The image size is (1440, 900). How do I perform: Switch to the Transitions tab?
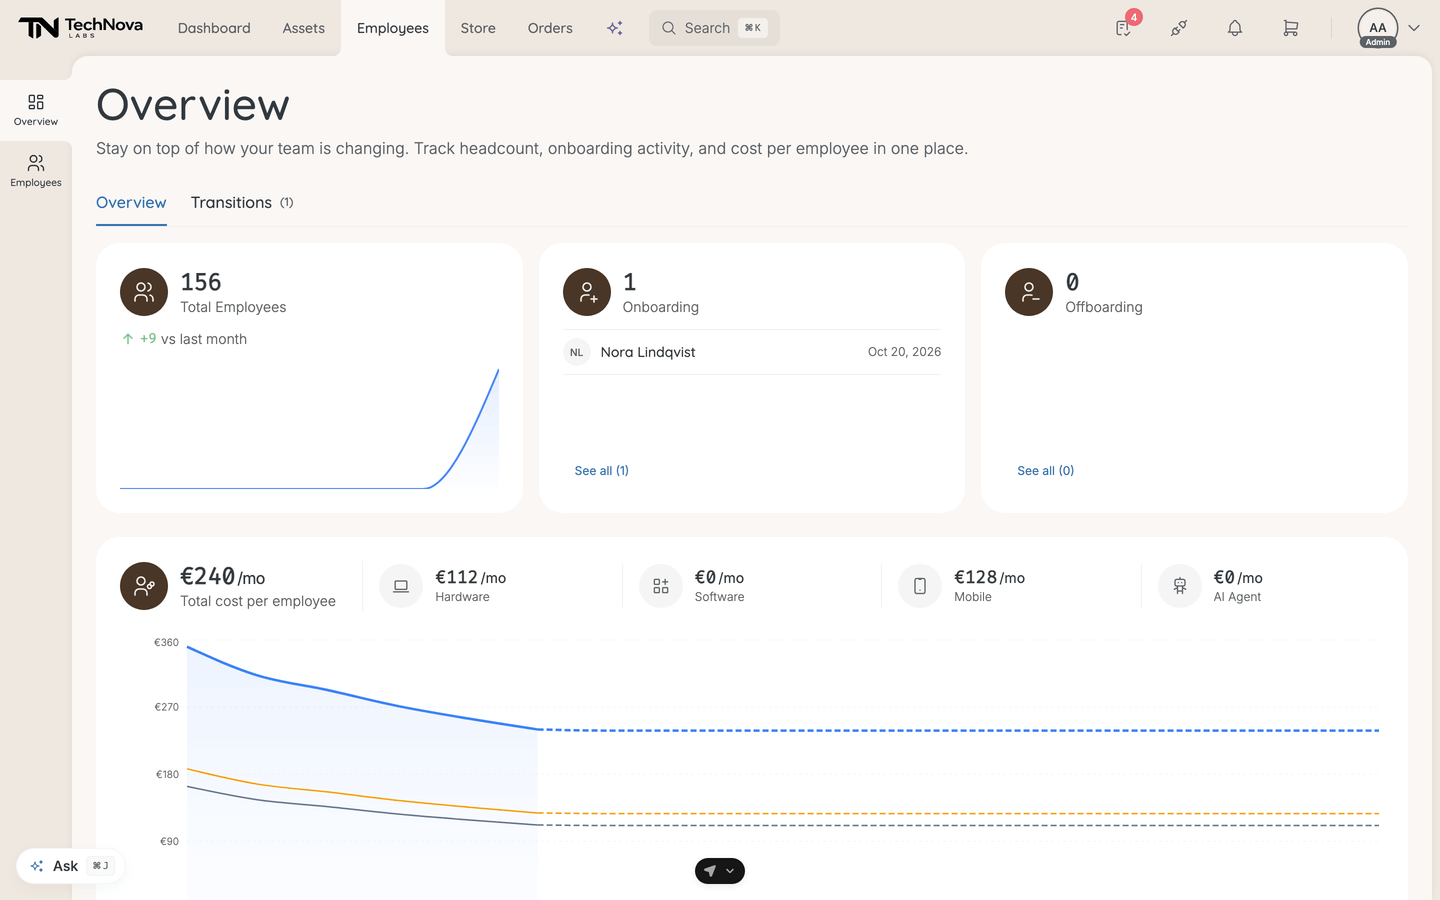click(242, 202)
